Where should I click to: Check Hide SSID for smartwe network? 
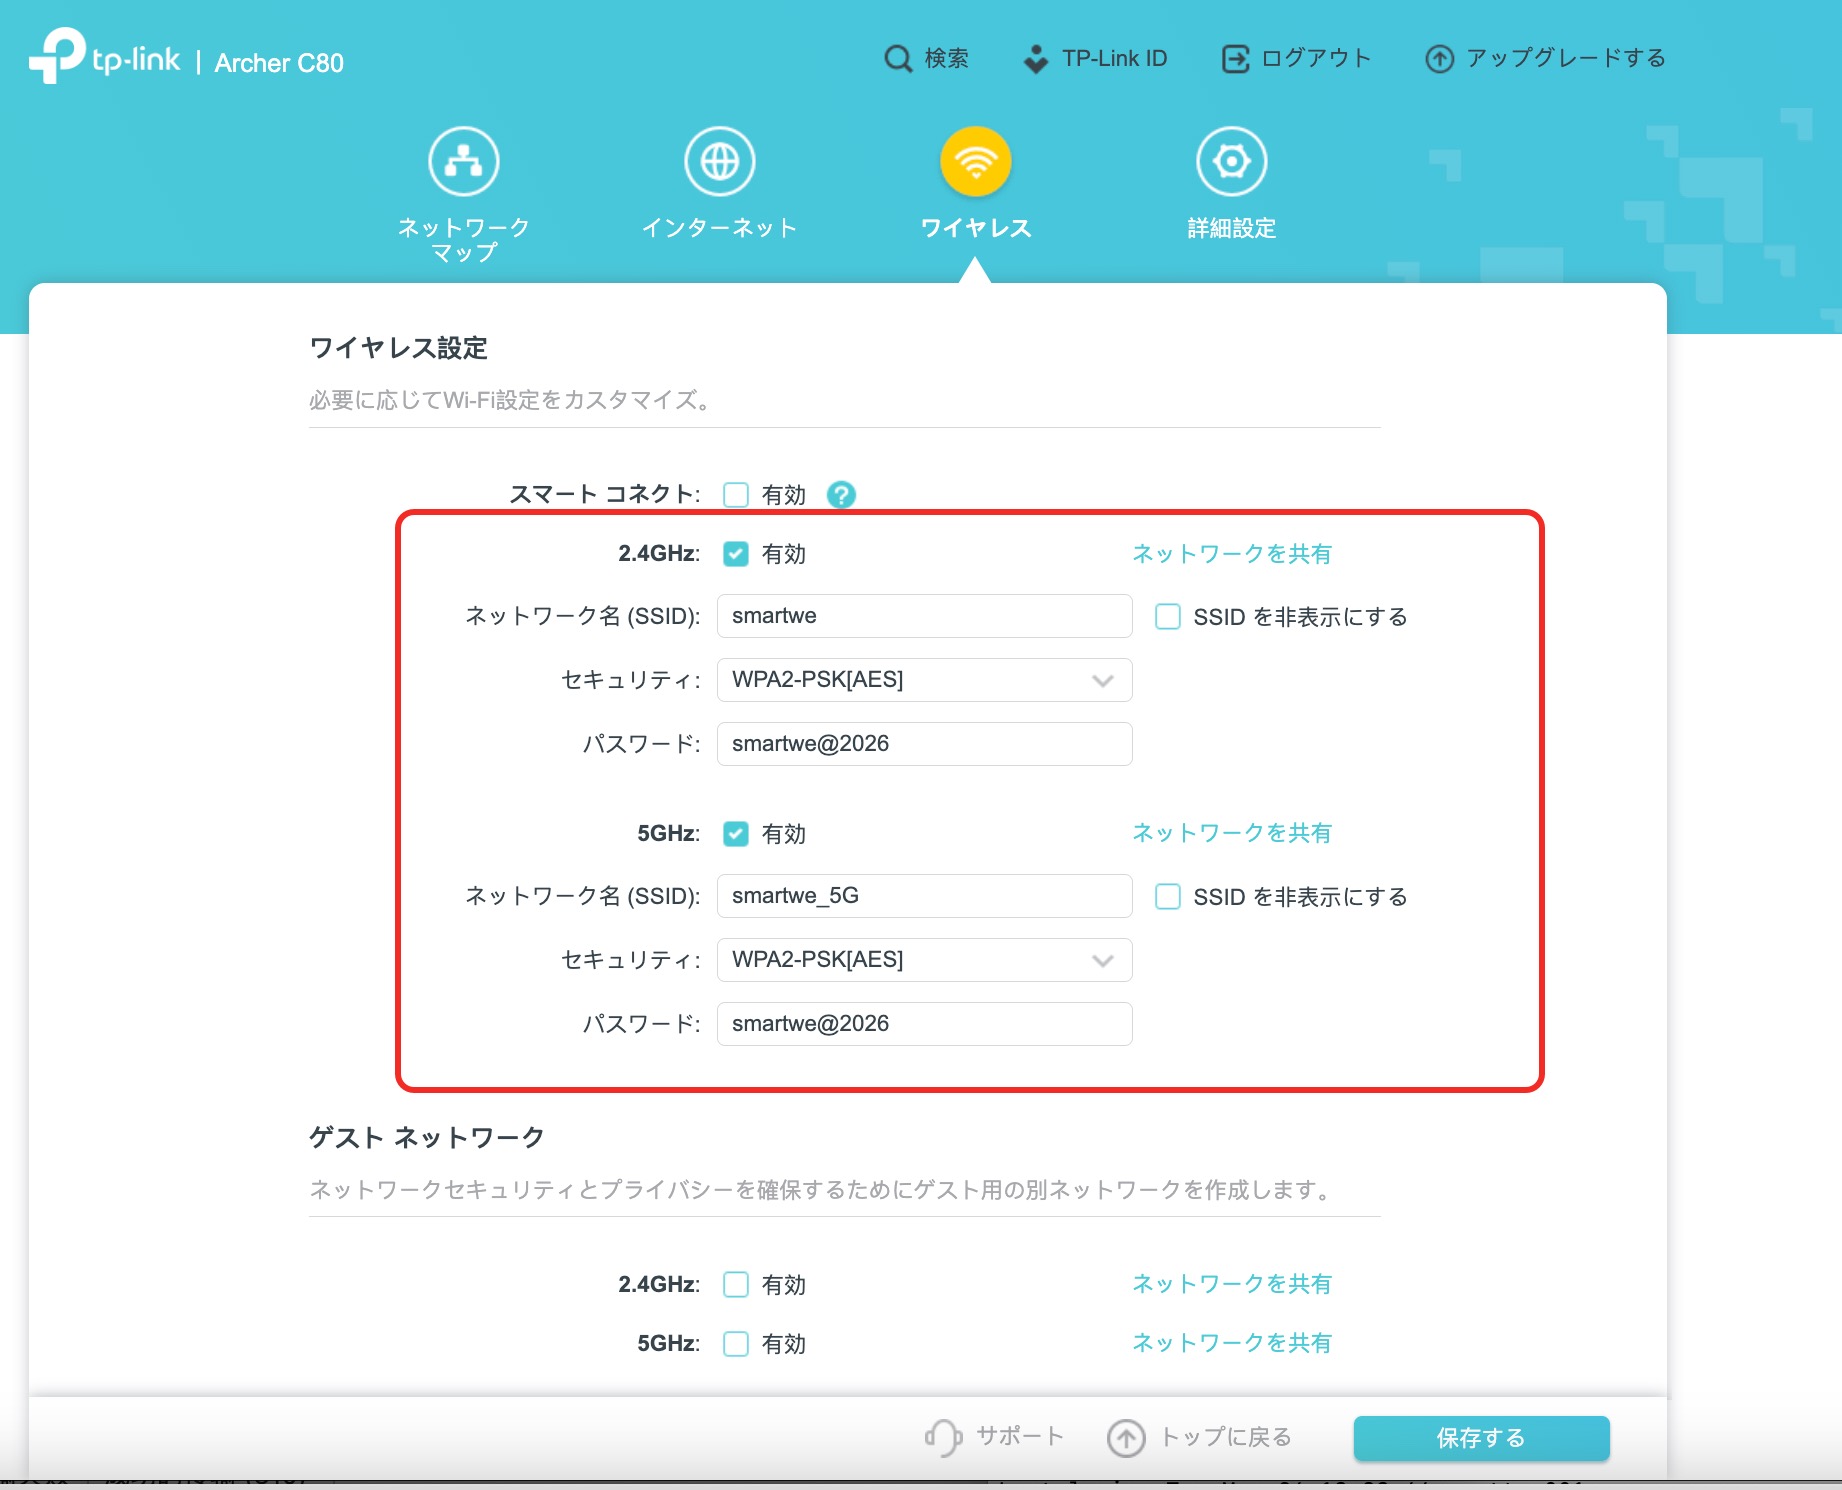tap(1168, 616)
